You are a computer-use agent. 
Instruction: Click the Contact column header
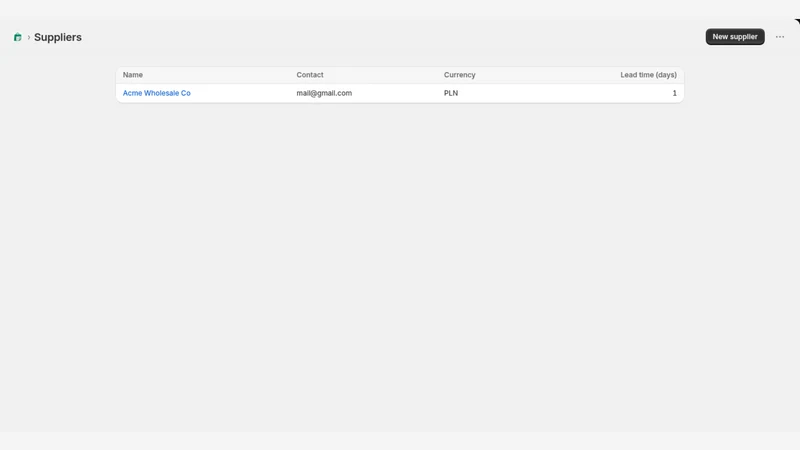(x=310, y=75)
